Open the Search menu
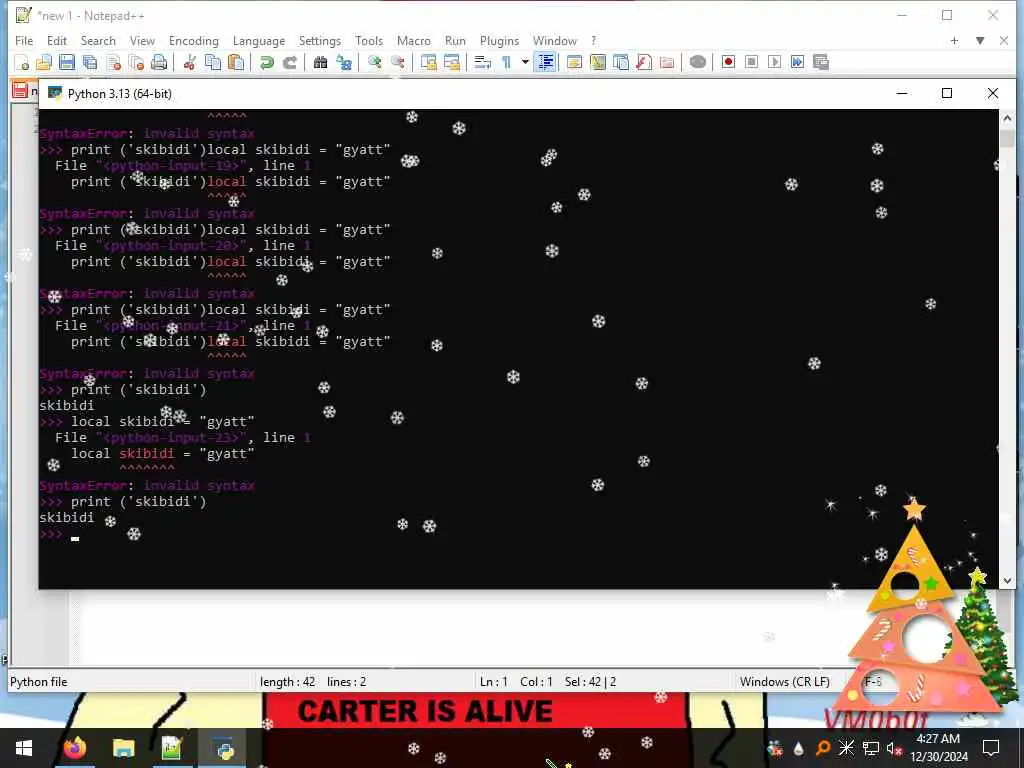 (x=98, y=40)
